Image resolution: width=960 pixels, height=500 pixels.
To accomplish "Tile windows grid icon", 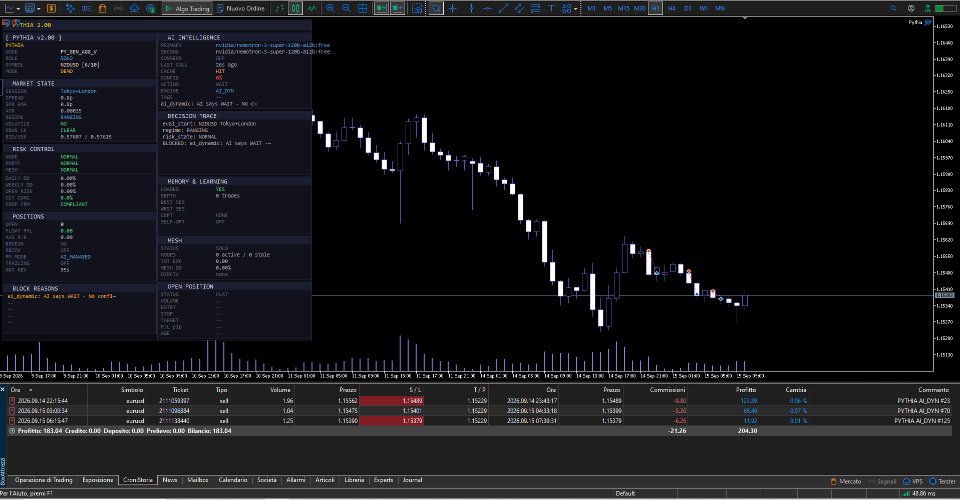I will [x=362, y=9].
